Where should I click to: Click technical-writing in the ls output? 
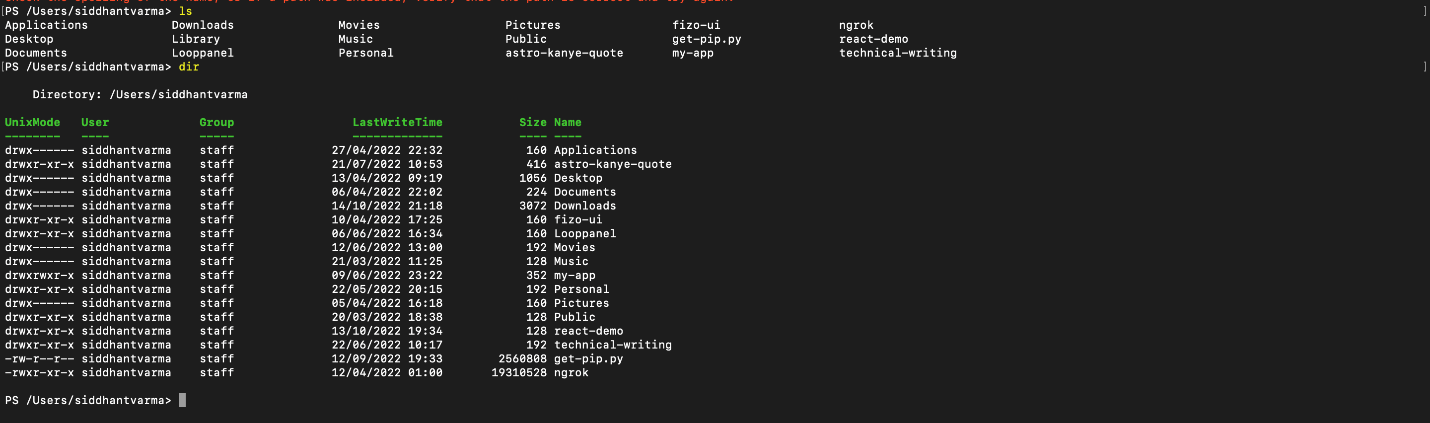click(x=898, y=53)
